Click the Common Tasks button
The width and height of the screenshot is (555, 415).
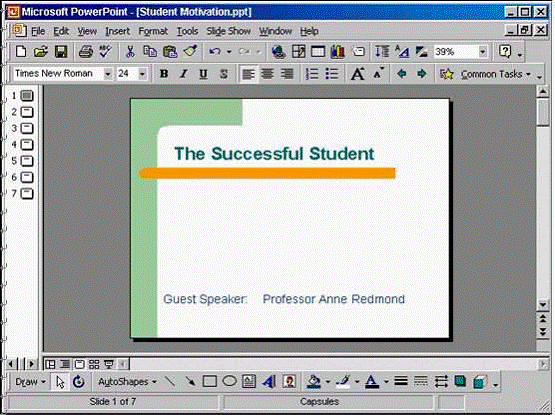tap(486, 74)
